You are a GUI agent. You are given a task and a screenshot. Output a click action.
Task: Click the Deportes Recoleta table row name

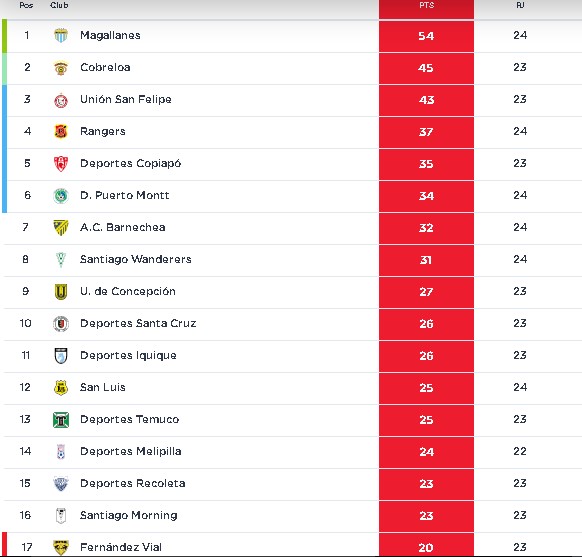133,483
